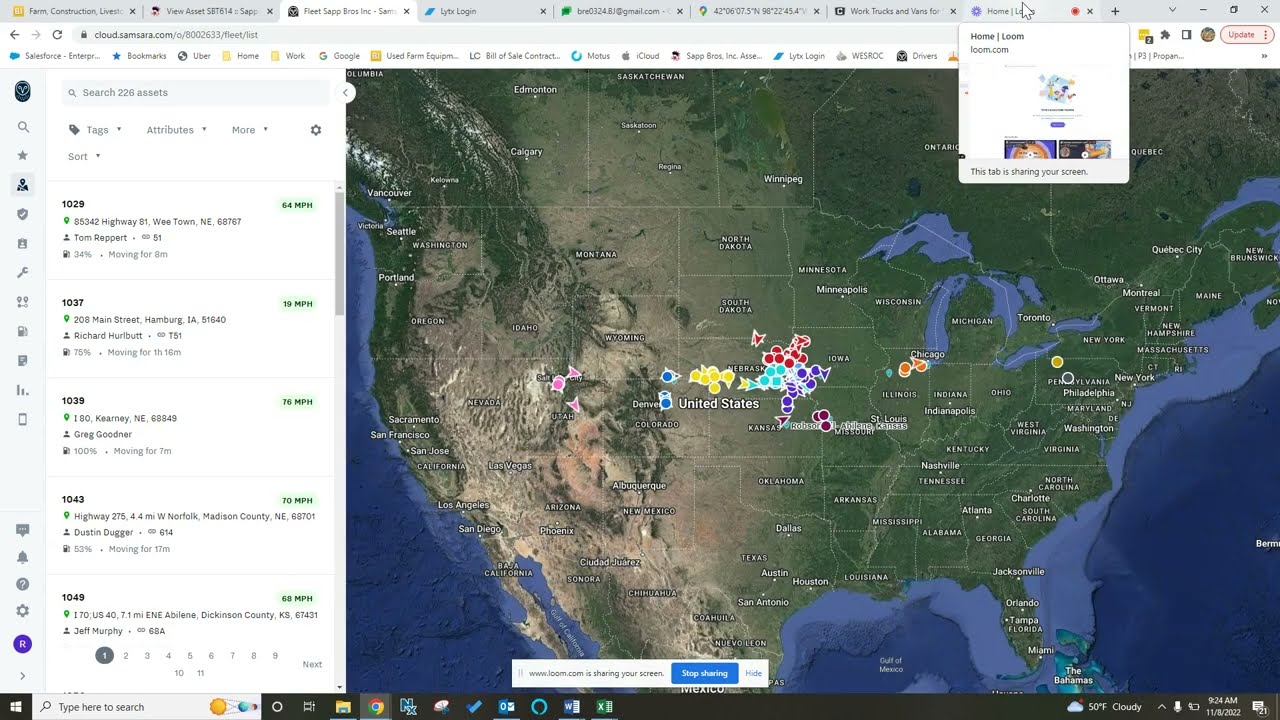Click the yellow vehicle marker near Pennsylvania
The image size is (1280, 720).
[x=1057, y=361]
